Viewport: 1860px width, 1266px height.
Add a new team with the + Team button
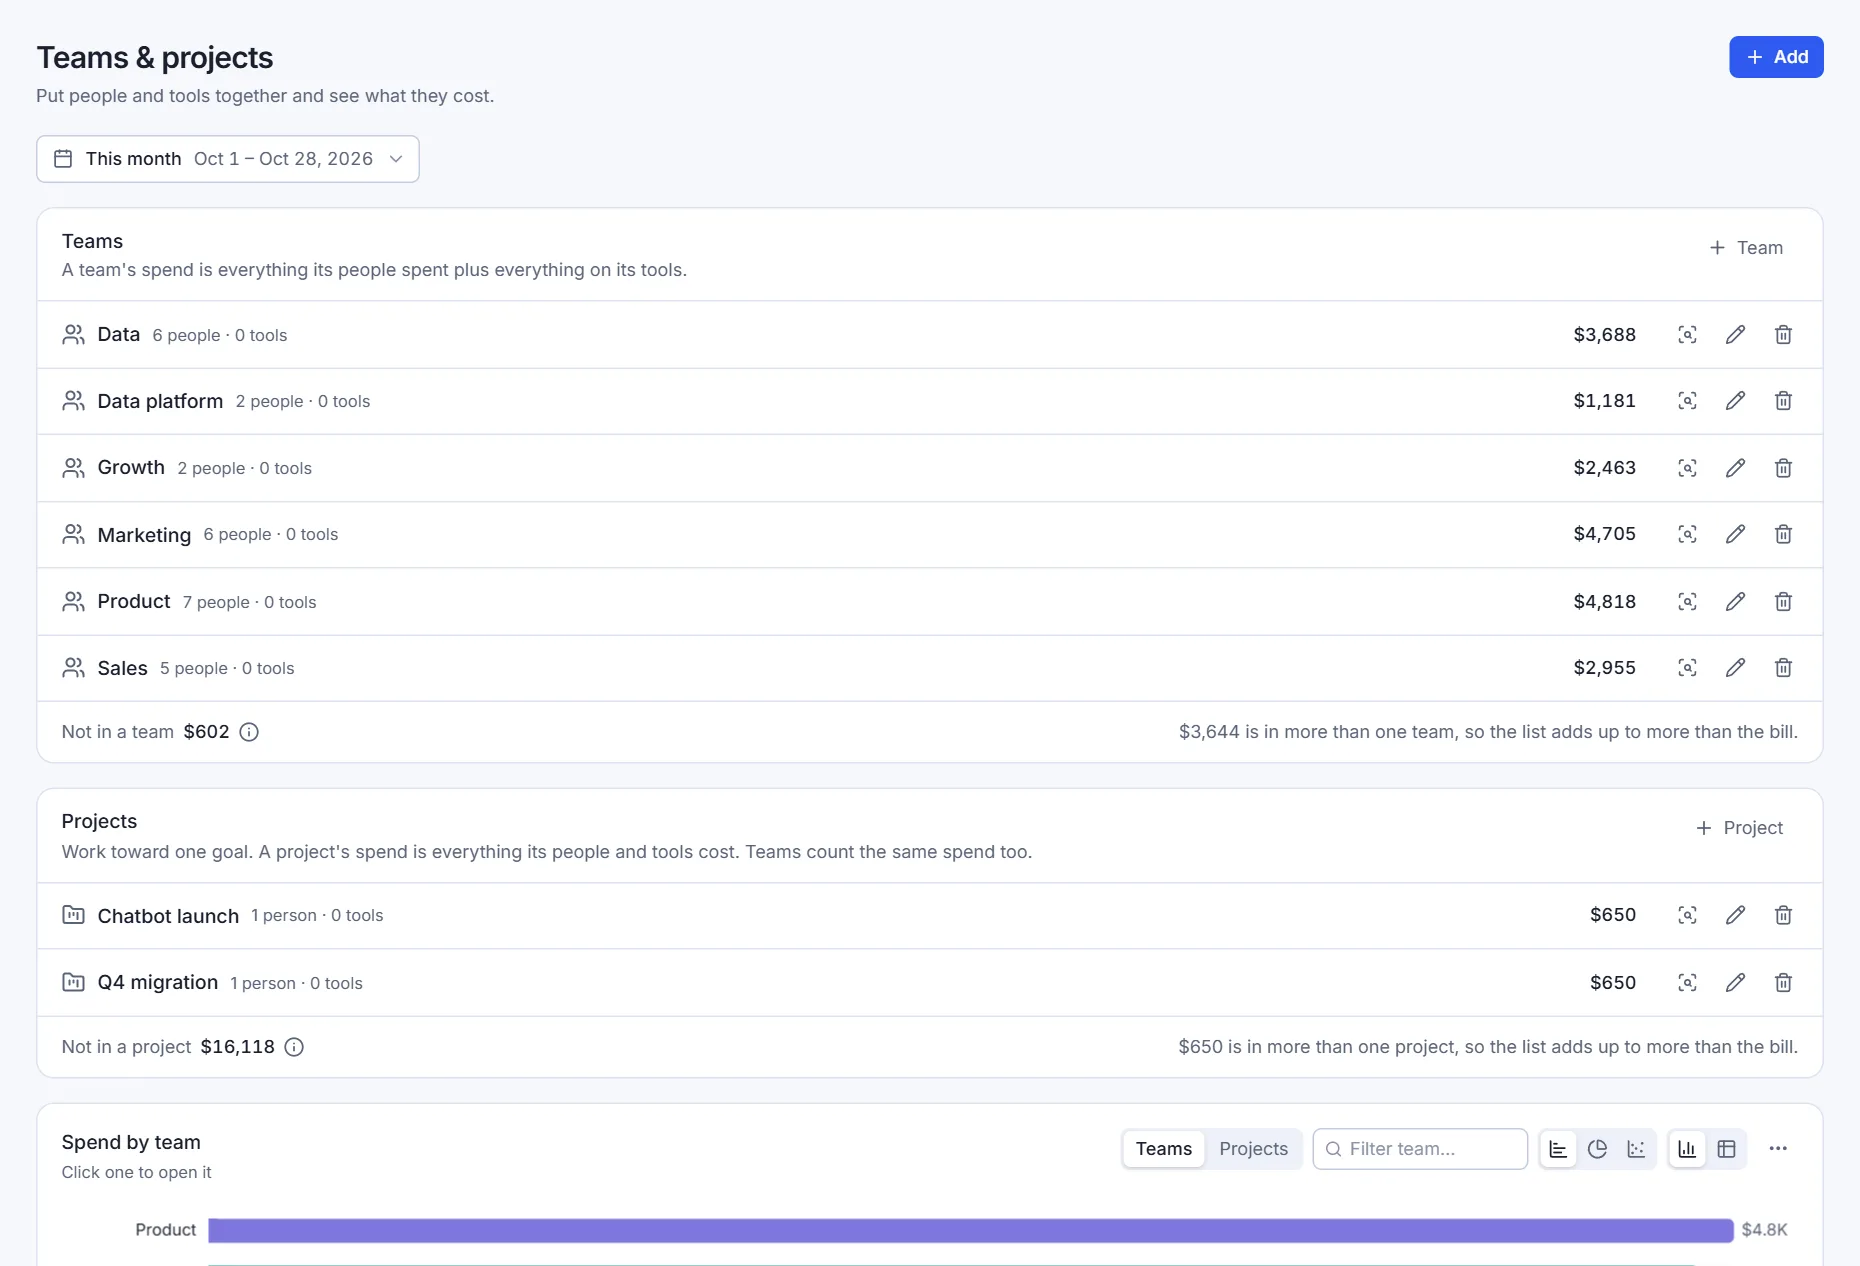coord(1746,248)
